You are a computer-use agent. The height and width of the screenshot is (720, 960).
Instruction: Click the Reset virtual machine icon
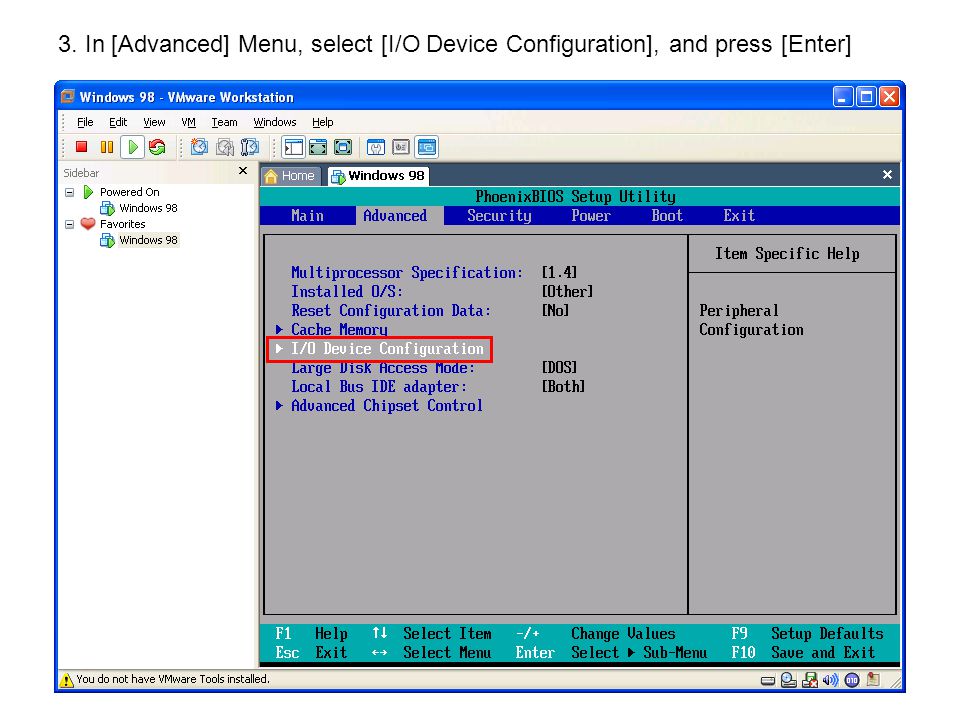coord(157,147)
